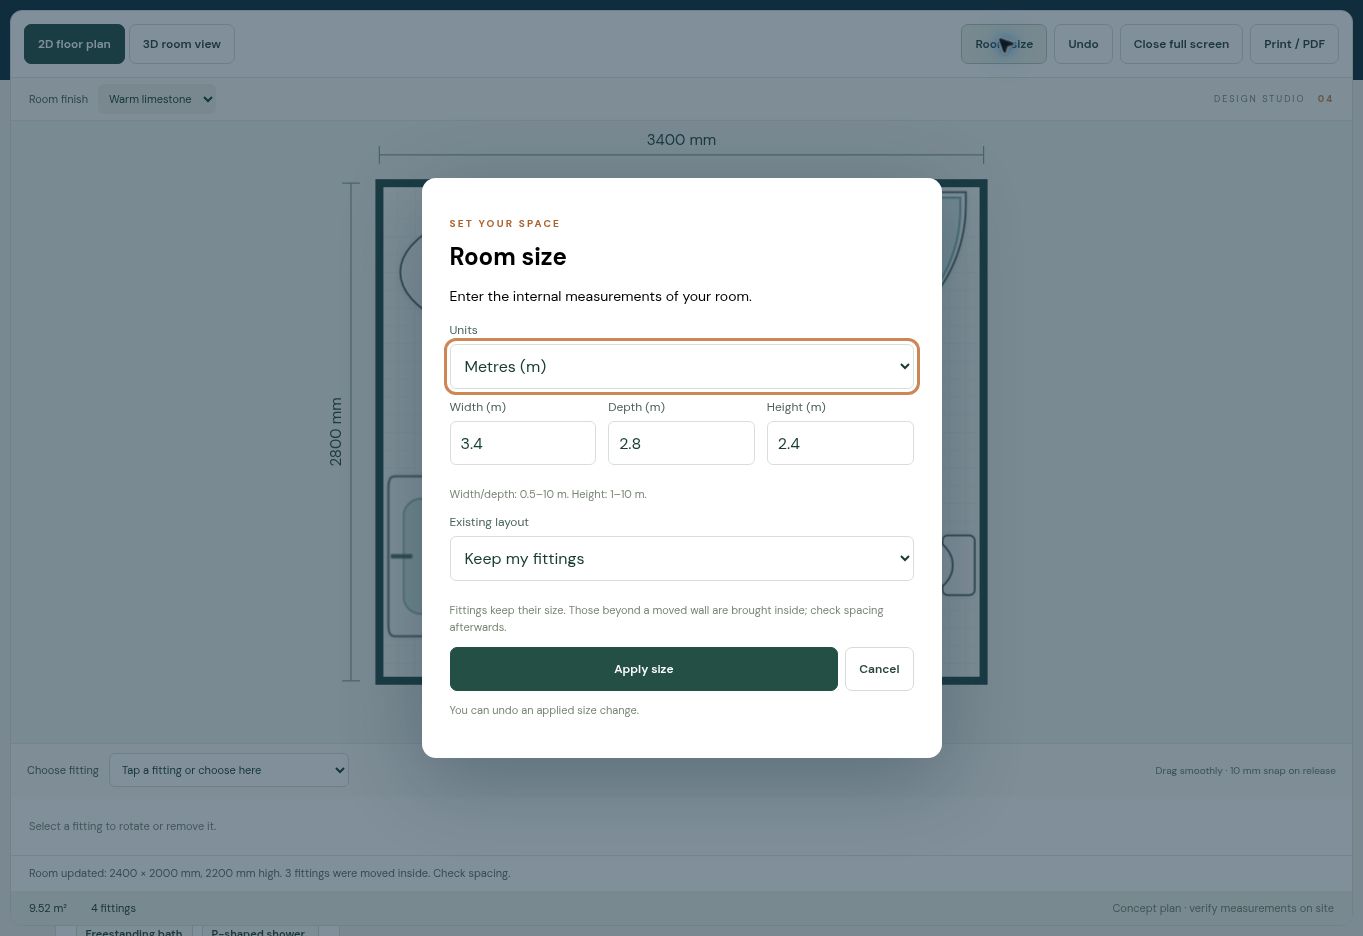Open the Existing layout dropdown
Screen dimensions: 1363x936
coord(681,558)
